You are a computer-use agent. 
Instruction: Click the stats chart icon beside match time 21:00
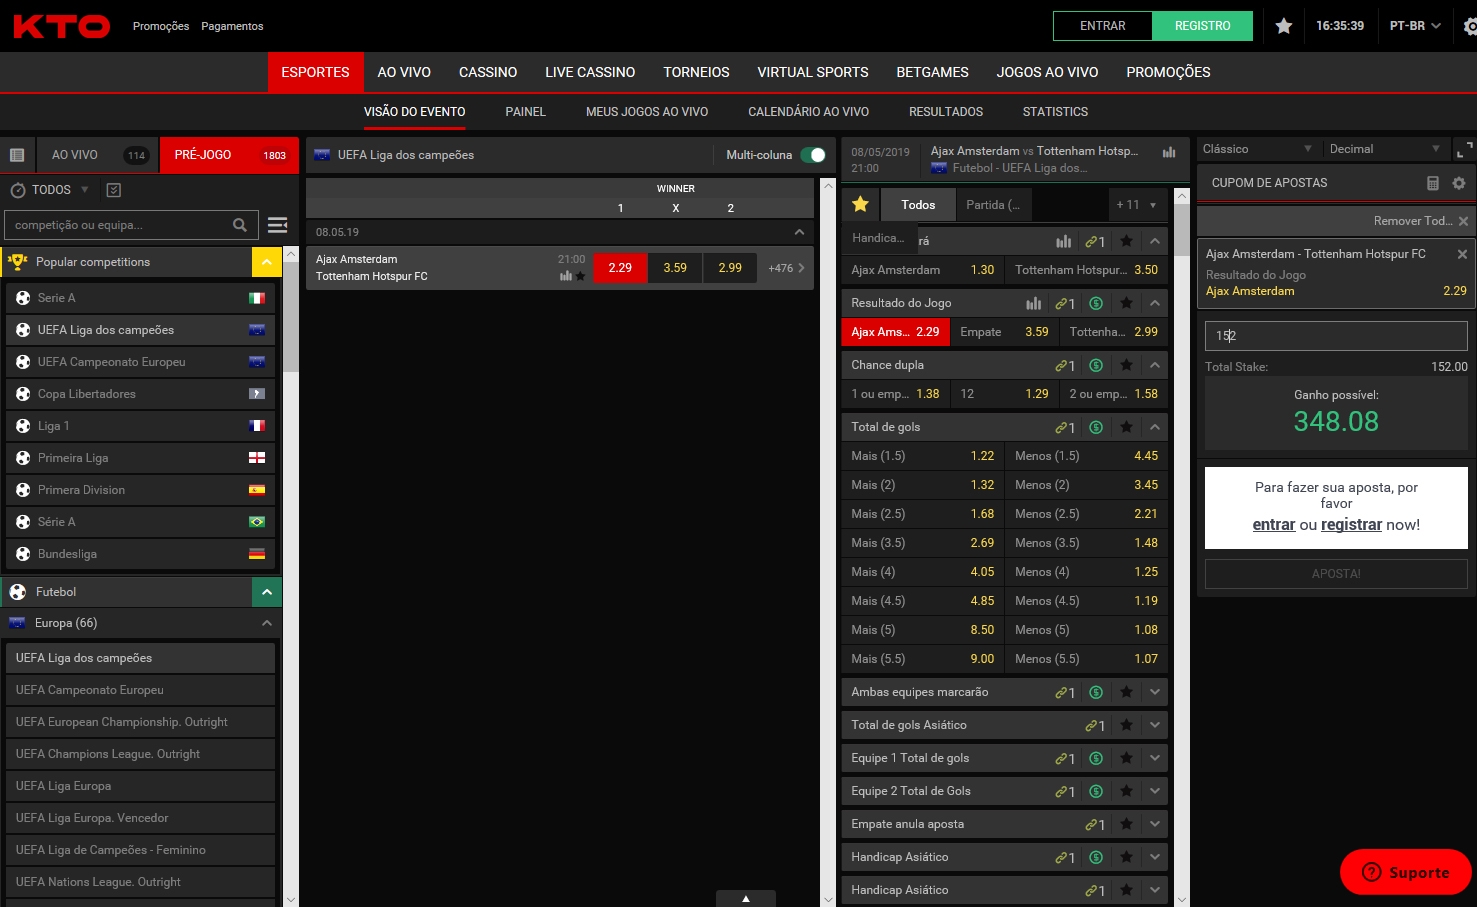tap(566, 276)
